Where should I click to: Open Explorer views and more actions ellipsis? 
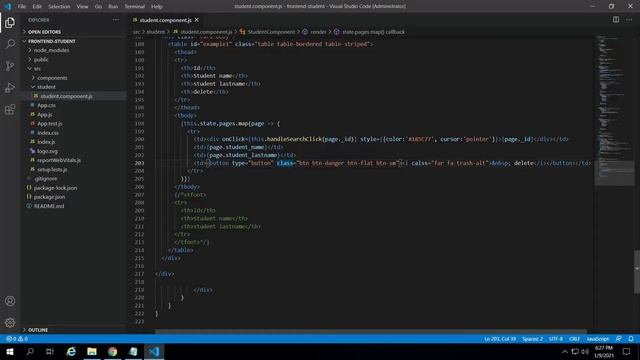pyautogui.click(x=116, y=20)
